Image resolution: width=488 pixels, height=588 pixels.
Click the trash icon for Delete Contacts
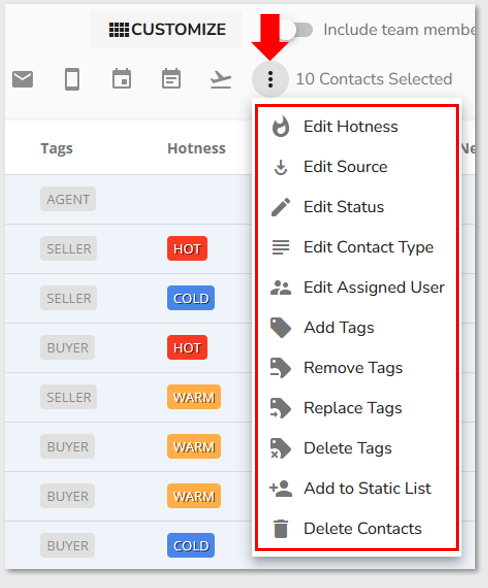[281, 529]
